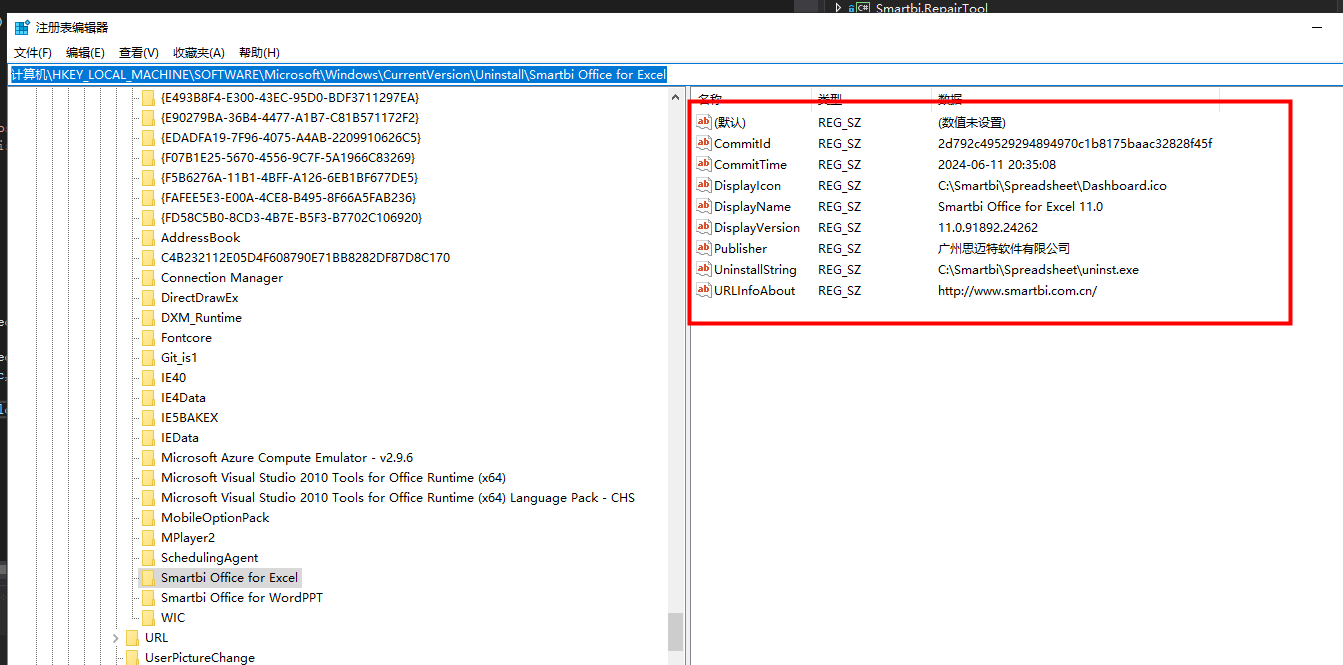Select the IE5BAKEX key
1343x665 pixels.
click(x=189, y=418)
